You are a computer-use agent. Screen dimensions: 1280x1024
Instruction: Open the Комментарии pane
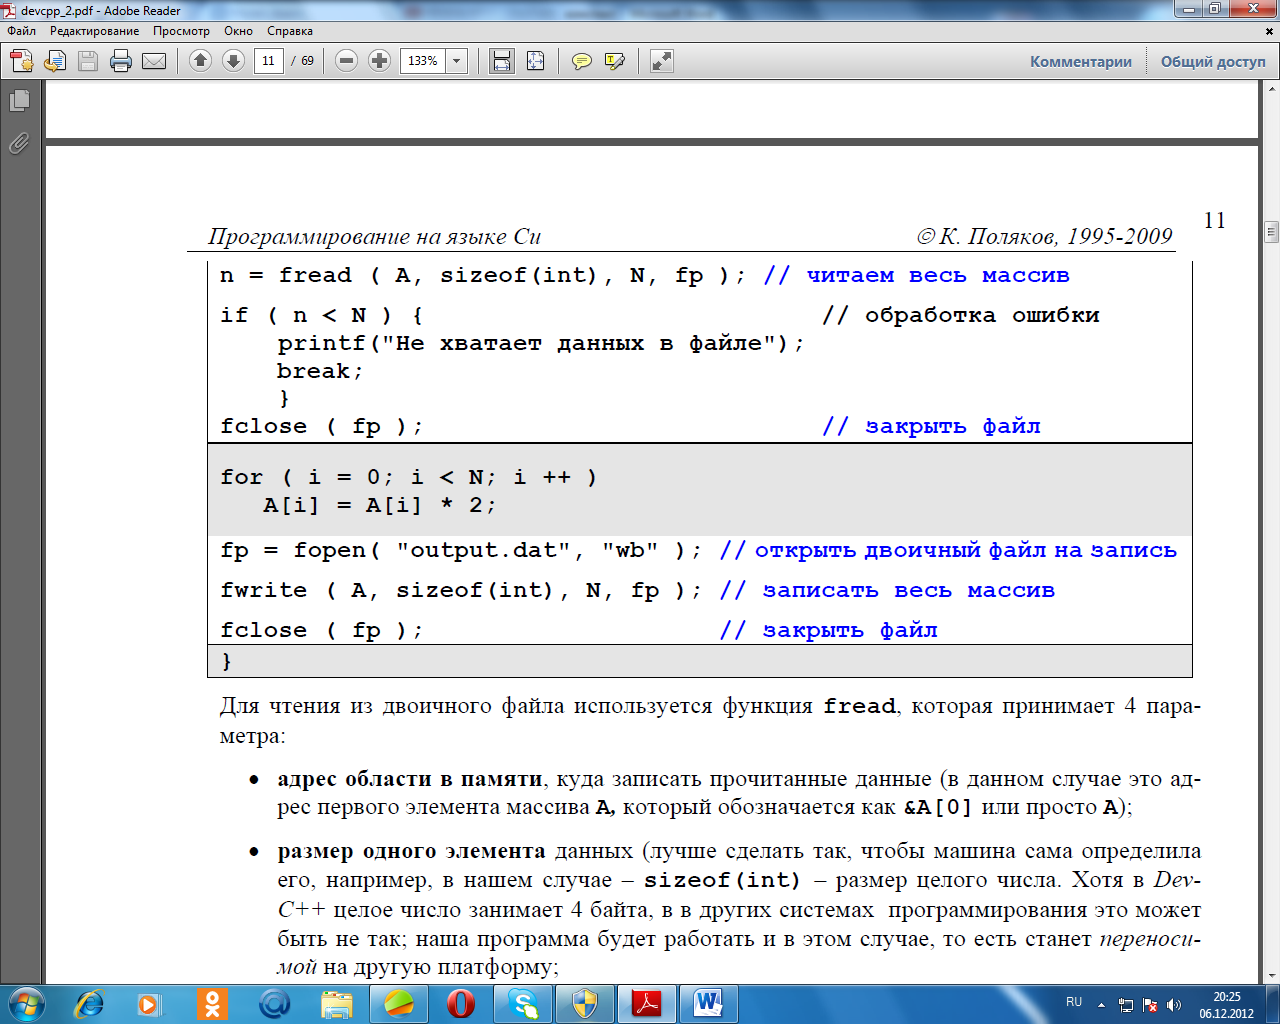click(x=1080, y=61)
